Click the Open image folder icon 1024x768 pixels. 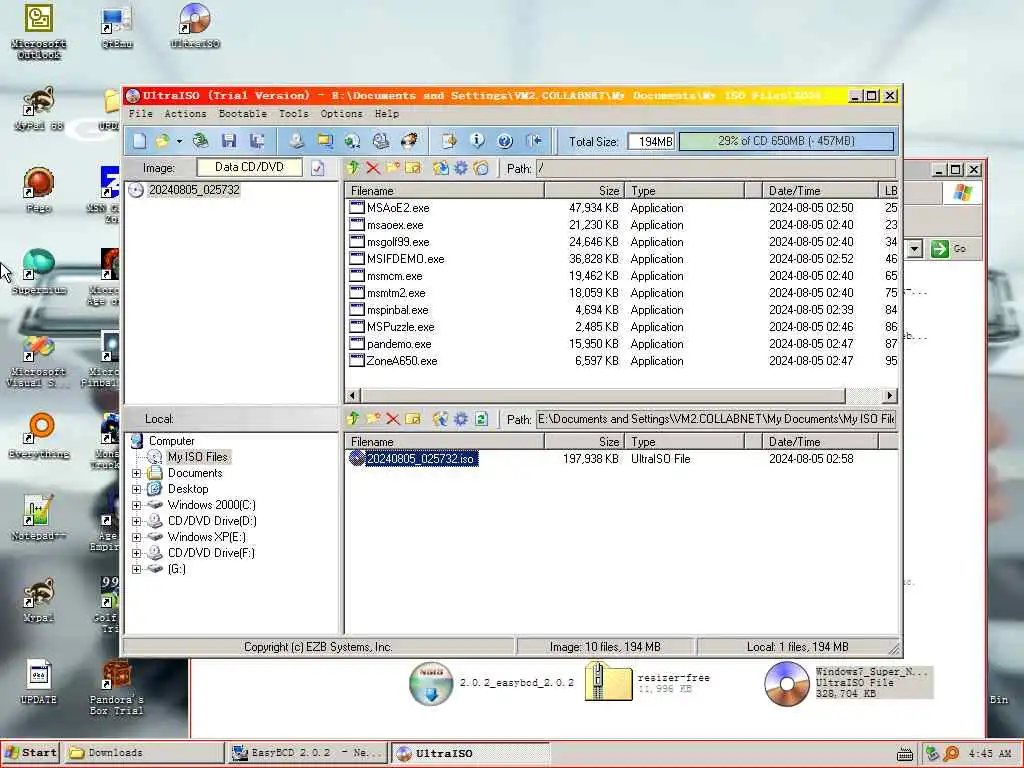pyautogui.click(x=162, y=140)
